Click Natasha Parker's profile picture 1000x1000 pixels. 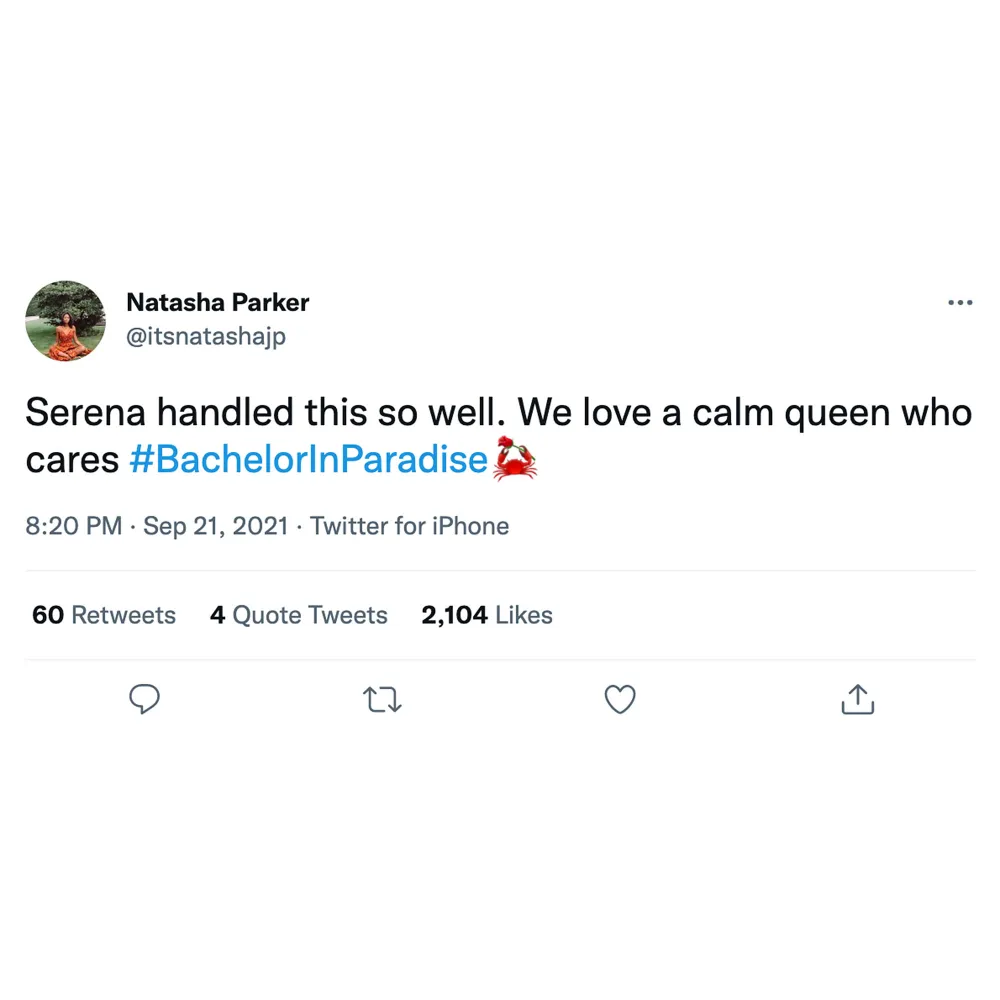(x=65, y=320)
